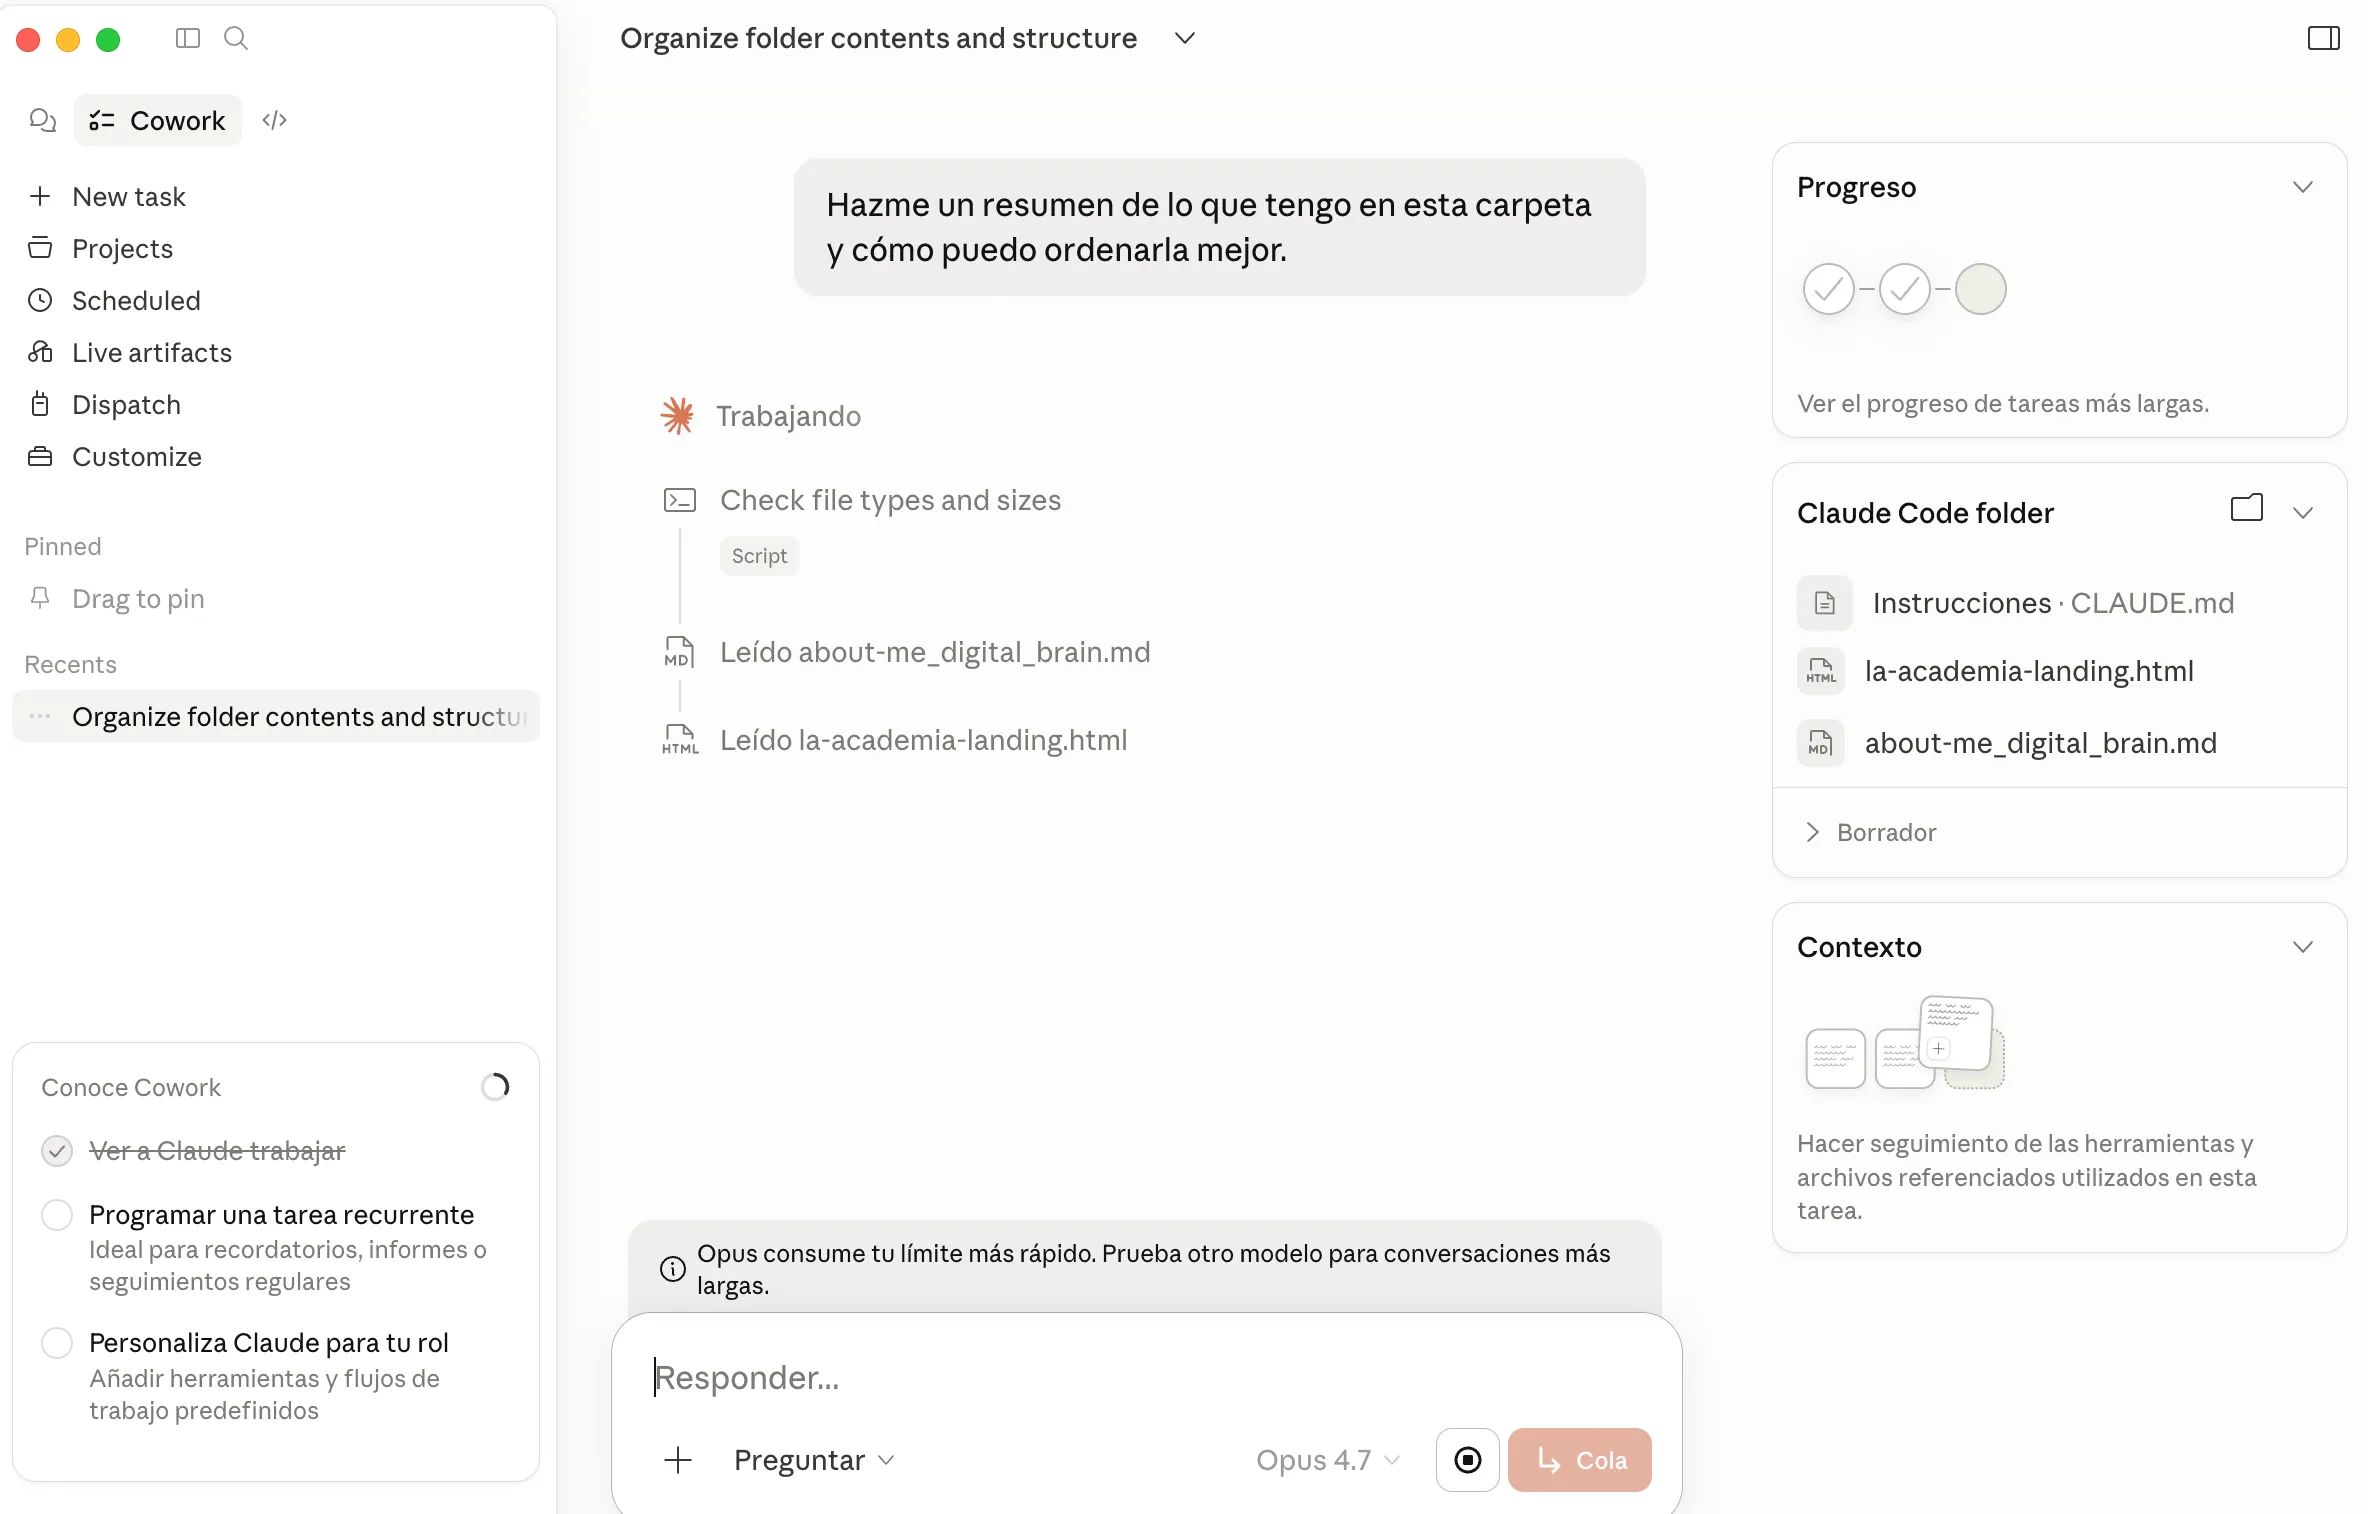
Task: Open Scheduled in the sidebar
Action: tap(136, 300)
